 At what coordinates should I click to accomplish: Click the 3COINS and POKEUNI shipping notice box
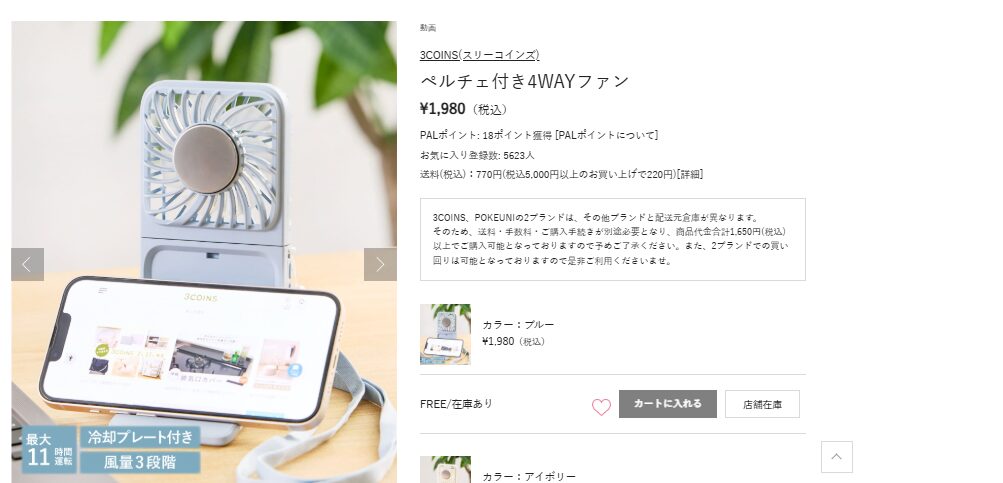click(613, 239)
